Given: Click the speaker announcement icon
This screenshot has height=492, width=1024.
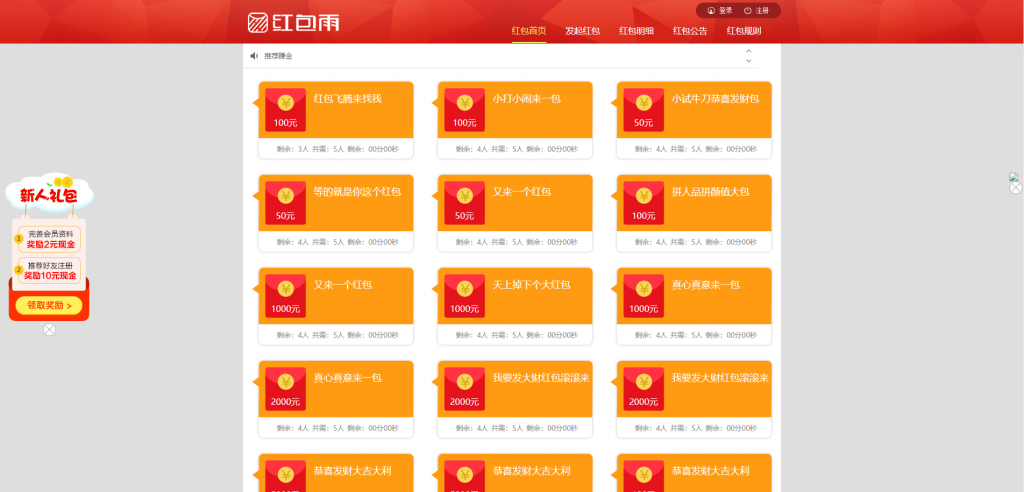Looking at the screenshot, I should [x=254, y=56].
